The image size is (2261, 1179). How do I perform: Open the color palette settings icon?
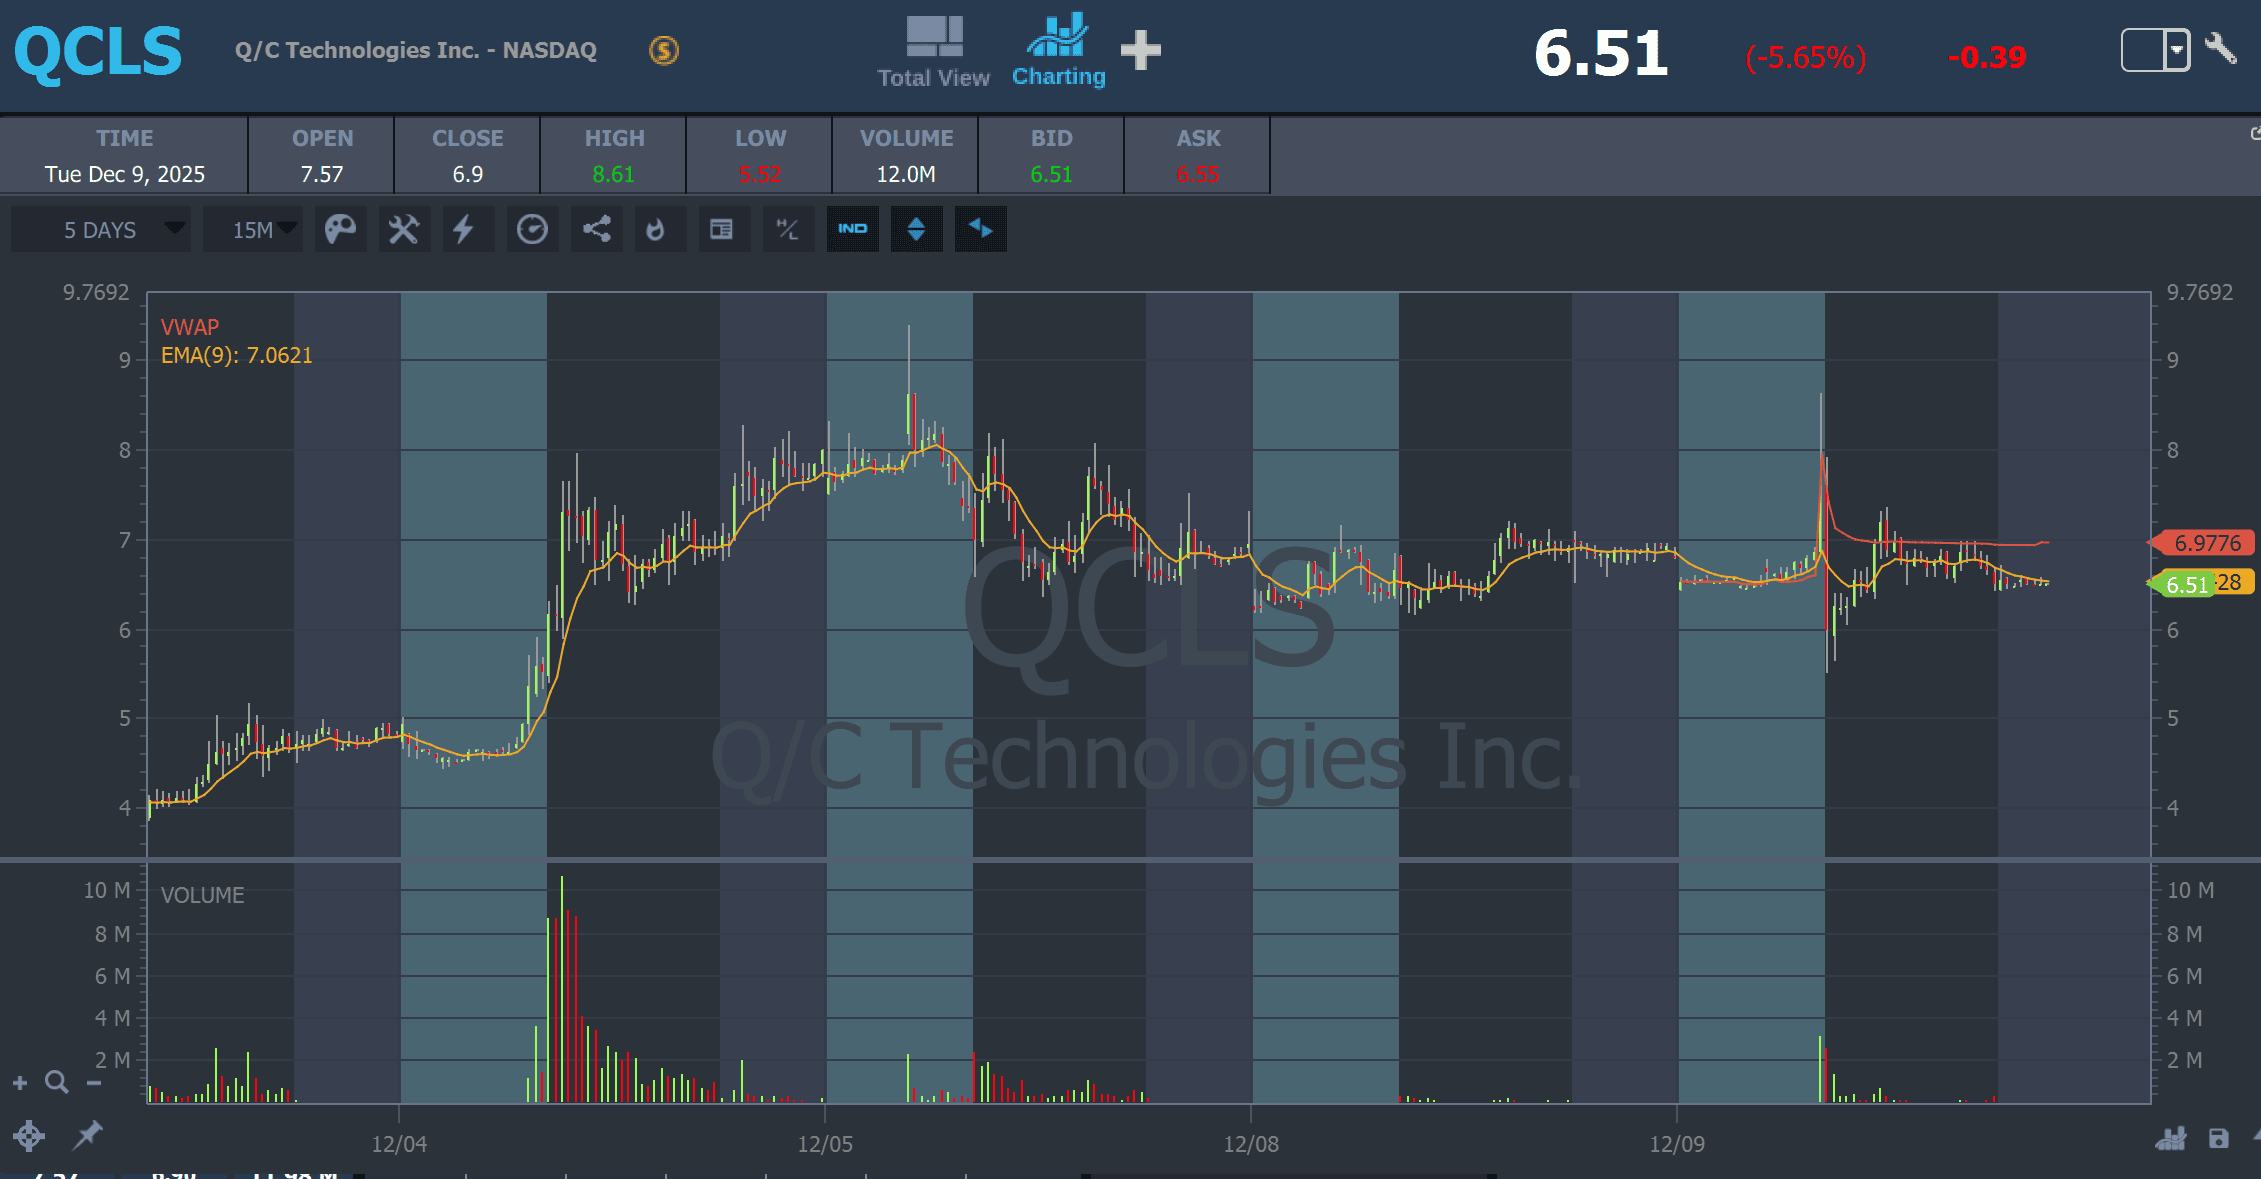point(340,230)
